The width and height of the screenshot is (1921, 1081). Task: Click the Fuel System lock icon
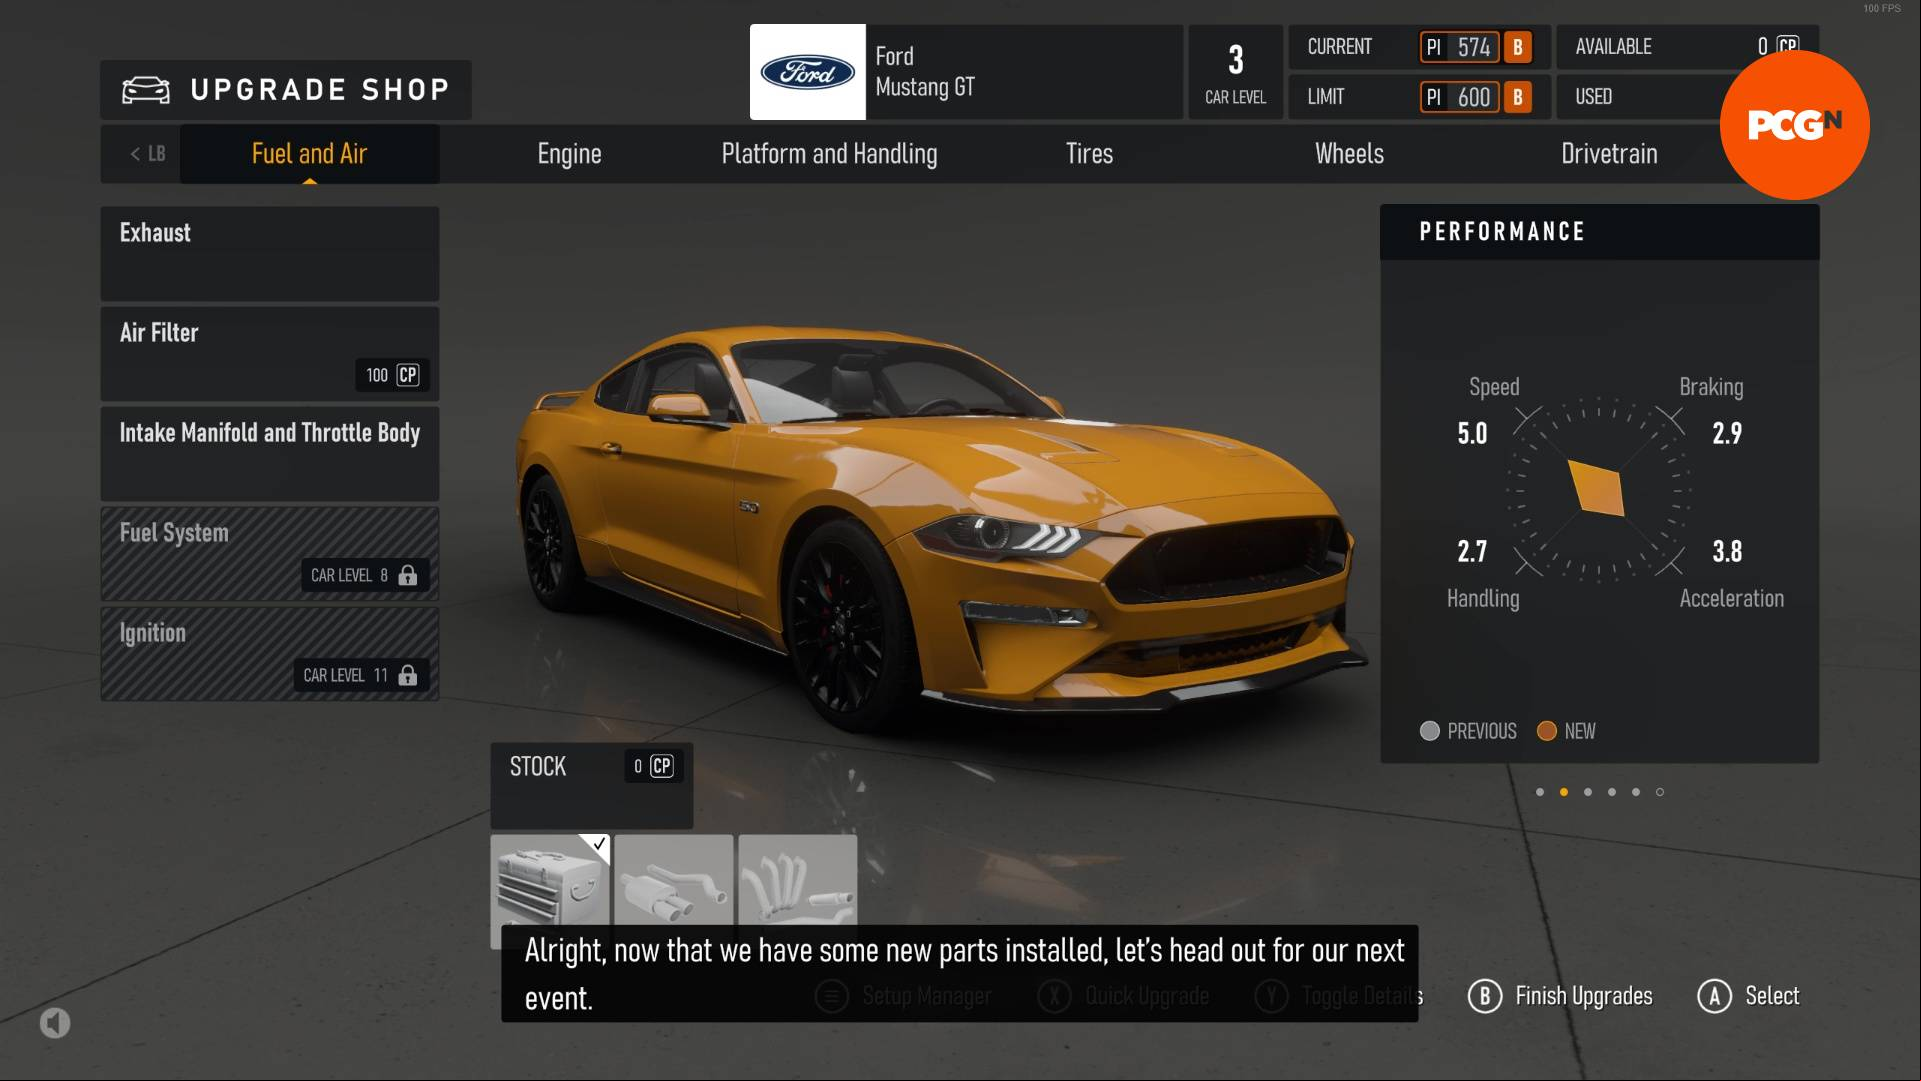pyautogui.click(x=408, y=575)
